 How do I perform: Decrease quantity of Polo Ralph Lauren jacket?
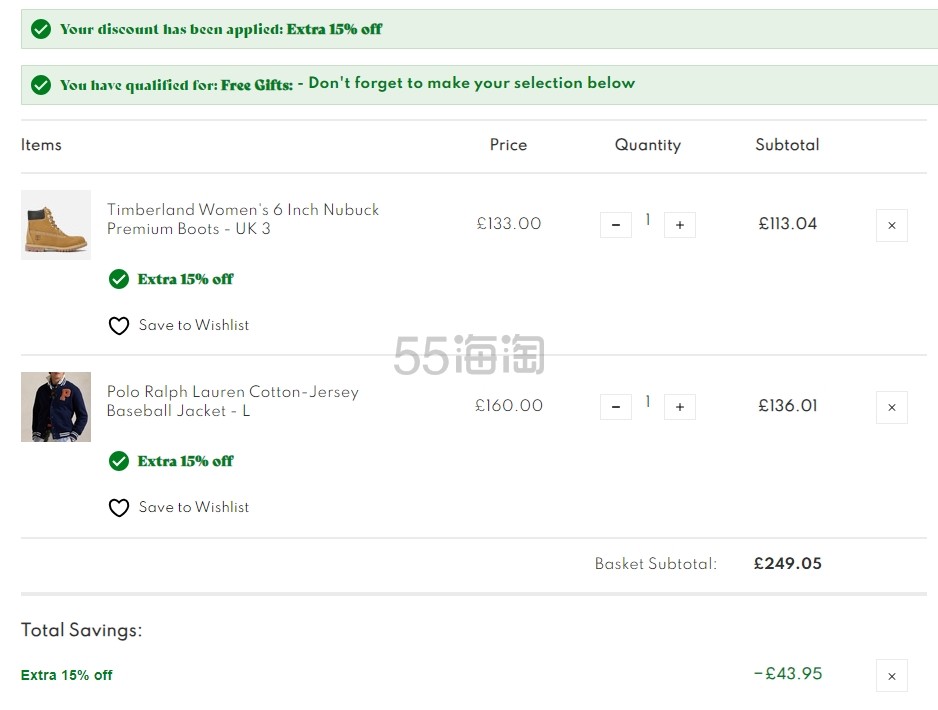(x=616, y=407)
